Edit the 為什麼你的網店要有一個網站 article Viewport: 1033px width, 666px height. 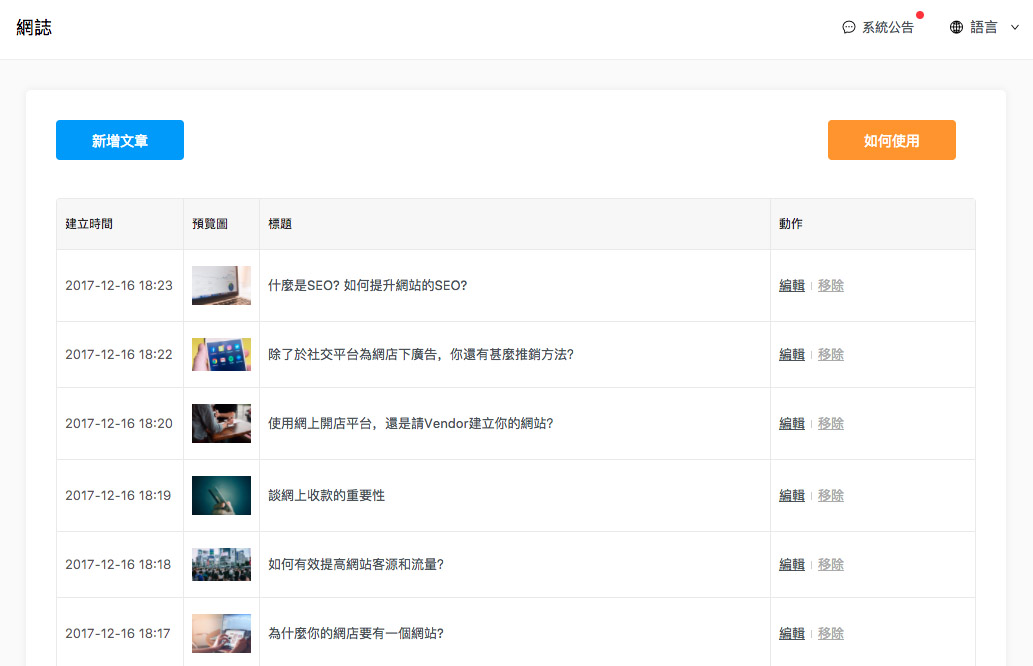[792, 634]
